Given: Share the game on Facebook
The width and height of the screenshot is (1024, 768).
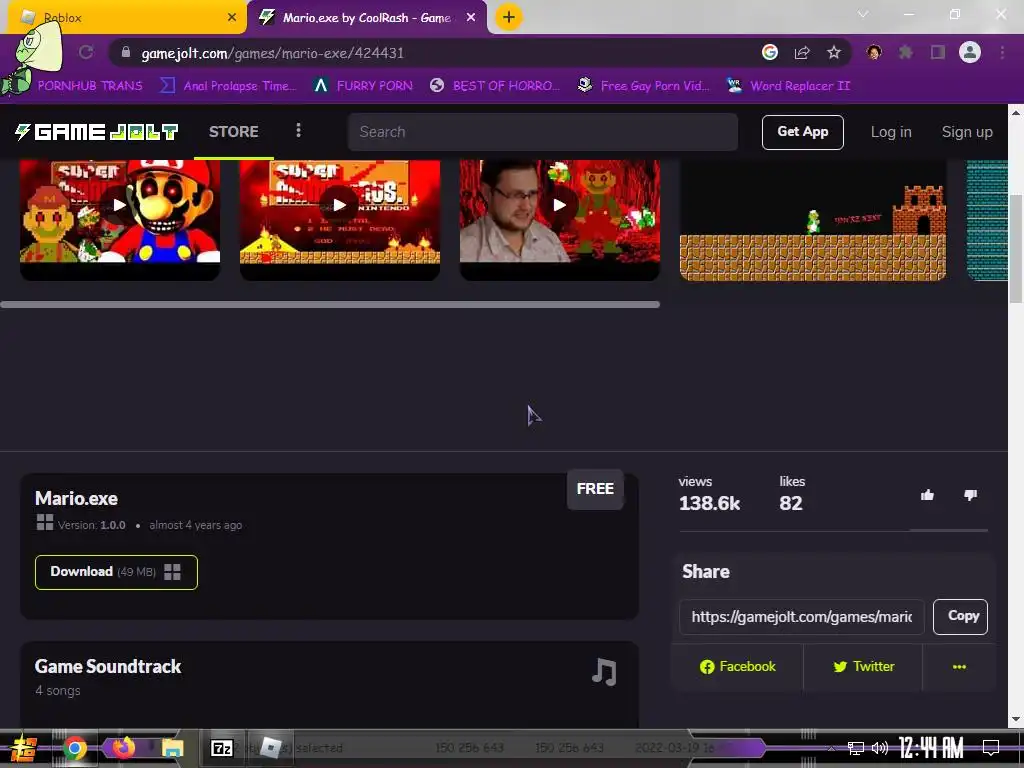Looking at the screenshot, I should [x=737, y=667].
